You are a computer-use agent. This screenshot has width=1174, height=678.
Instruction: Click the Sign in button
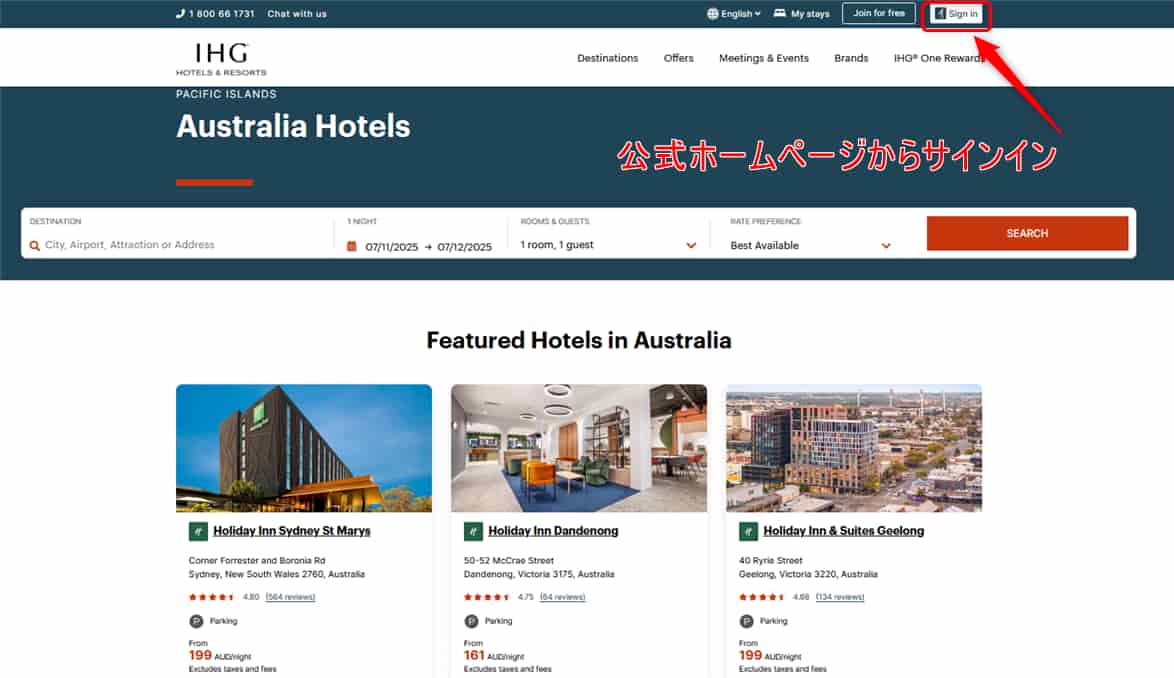pyautogui.click(x=956, y=13)
